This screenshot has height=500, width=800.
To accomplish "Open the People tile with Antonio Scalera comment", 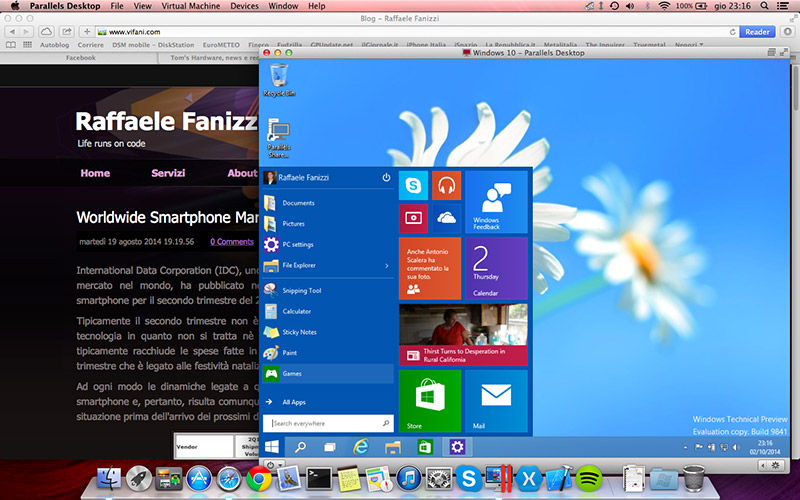I will point(430,268).
